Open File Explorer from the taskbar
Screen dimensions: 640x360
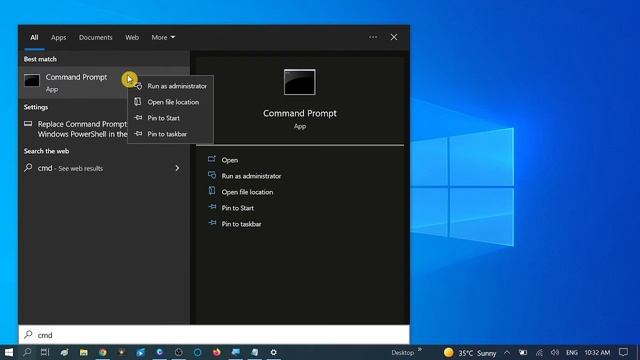click(84, 352)
